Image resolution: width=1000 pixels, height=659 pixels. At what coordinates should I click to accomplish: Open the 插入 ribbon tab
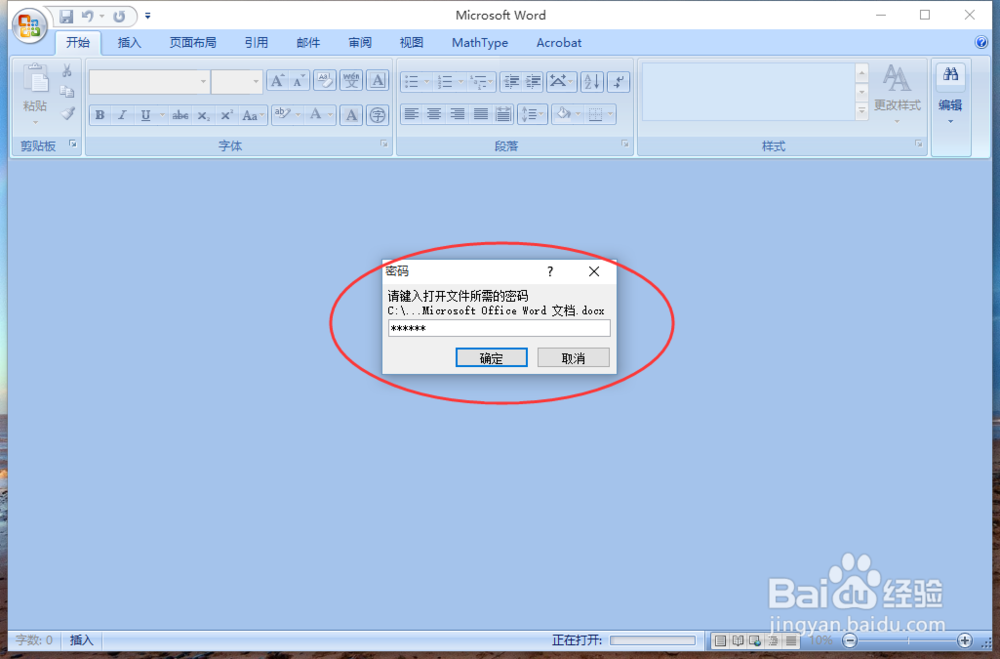(129, 43)
